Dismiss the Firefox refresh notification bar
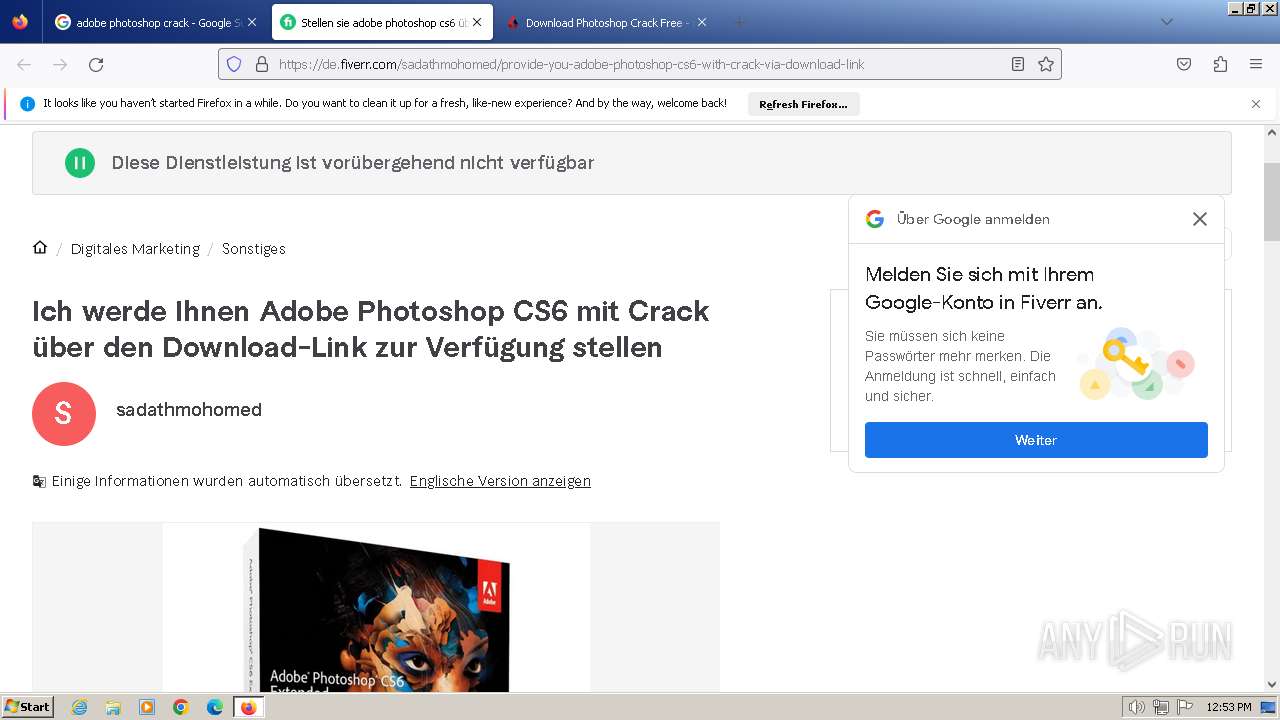Screen dimensions: 1280x720 tap(1256, 104)
